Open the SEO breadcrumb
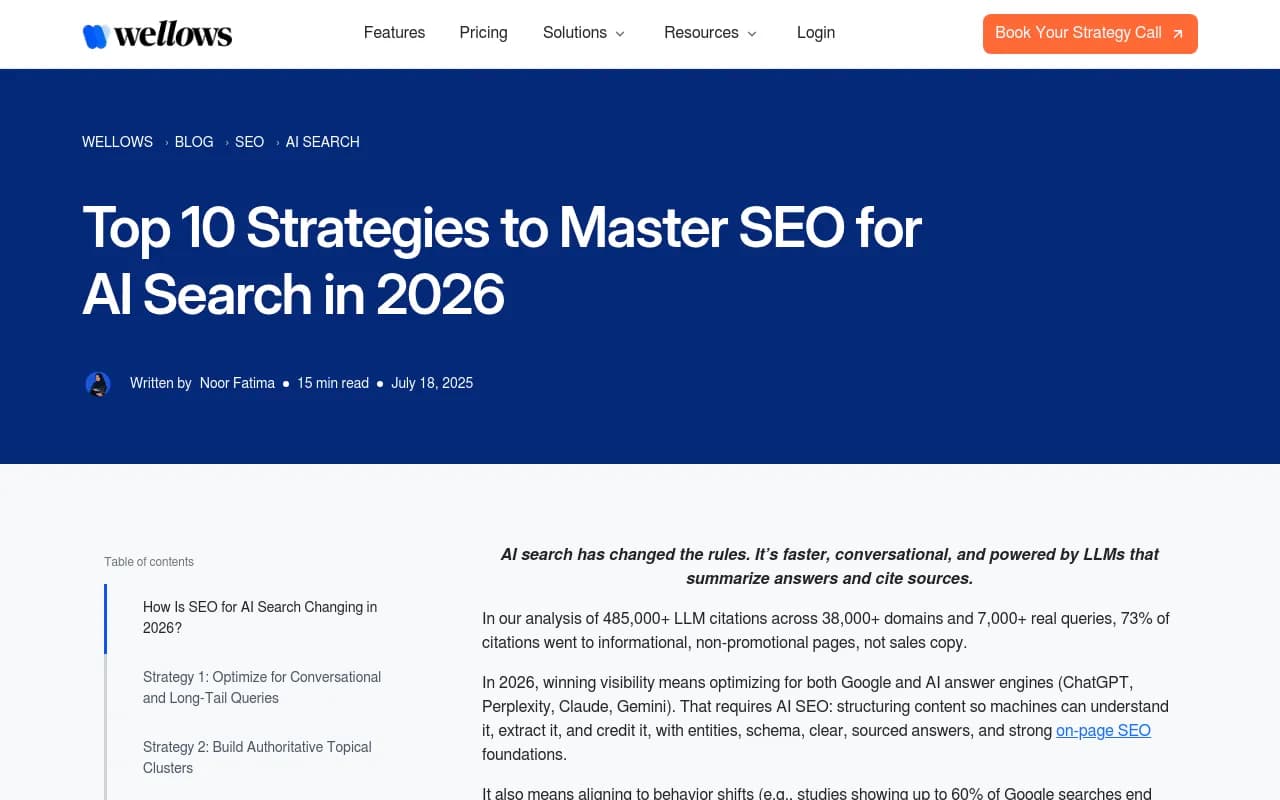Image resolution: width=1280 pixels, height=800 pixels. pyautogui.click(x=249, y=142)
